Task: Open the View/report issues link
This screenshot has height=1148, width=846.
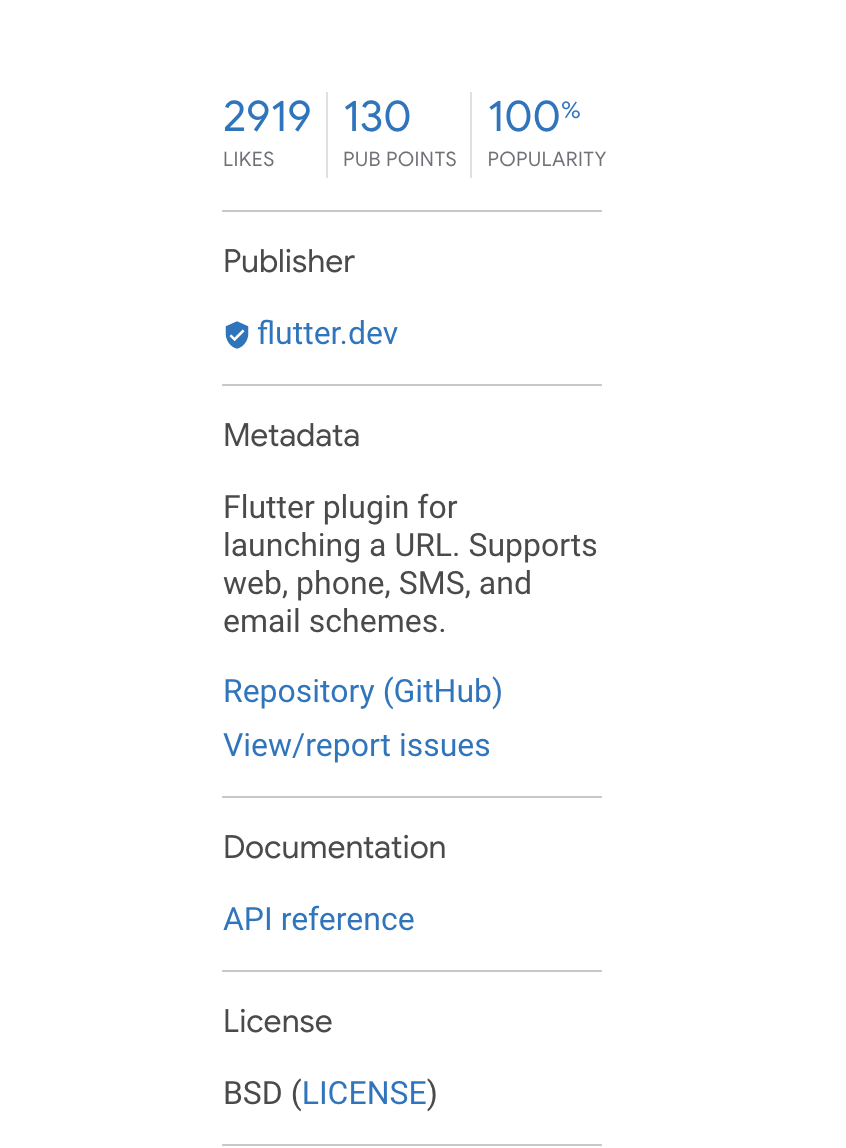Action: tap(356, 745)
